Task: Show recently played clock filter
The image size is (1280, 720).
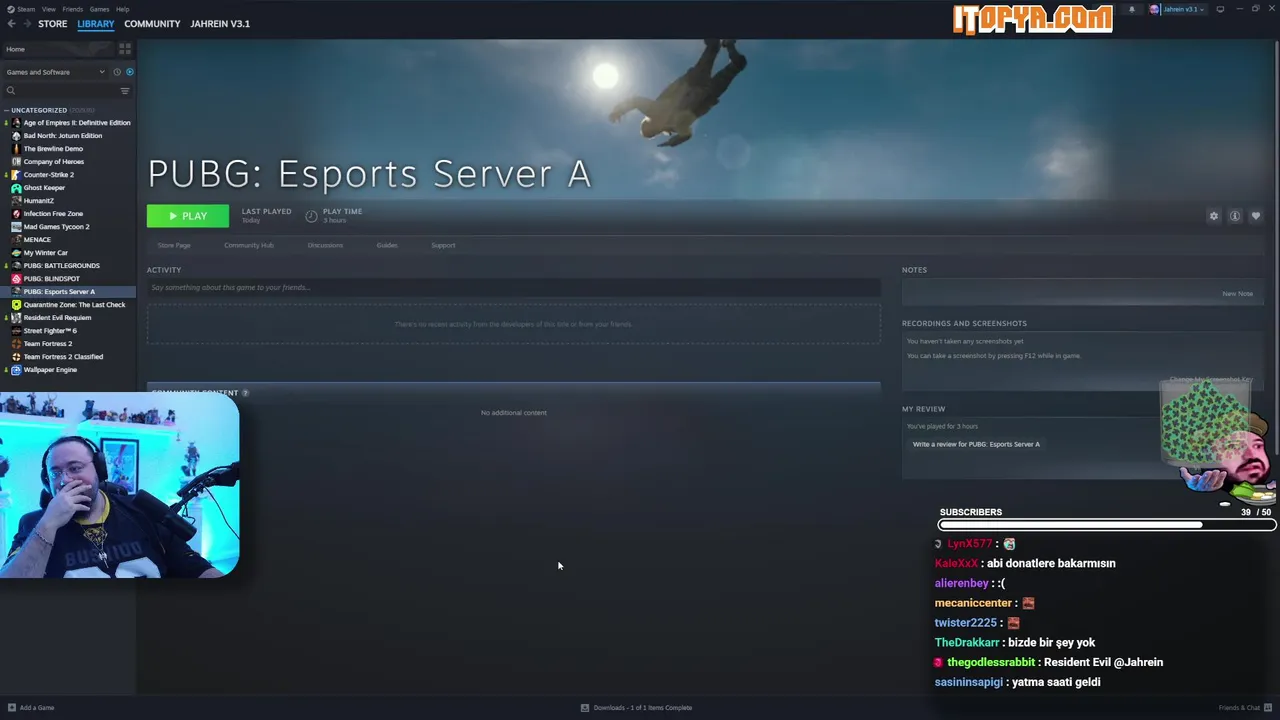Action: pos(117,72)
